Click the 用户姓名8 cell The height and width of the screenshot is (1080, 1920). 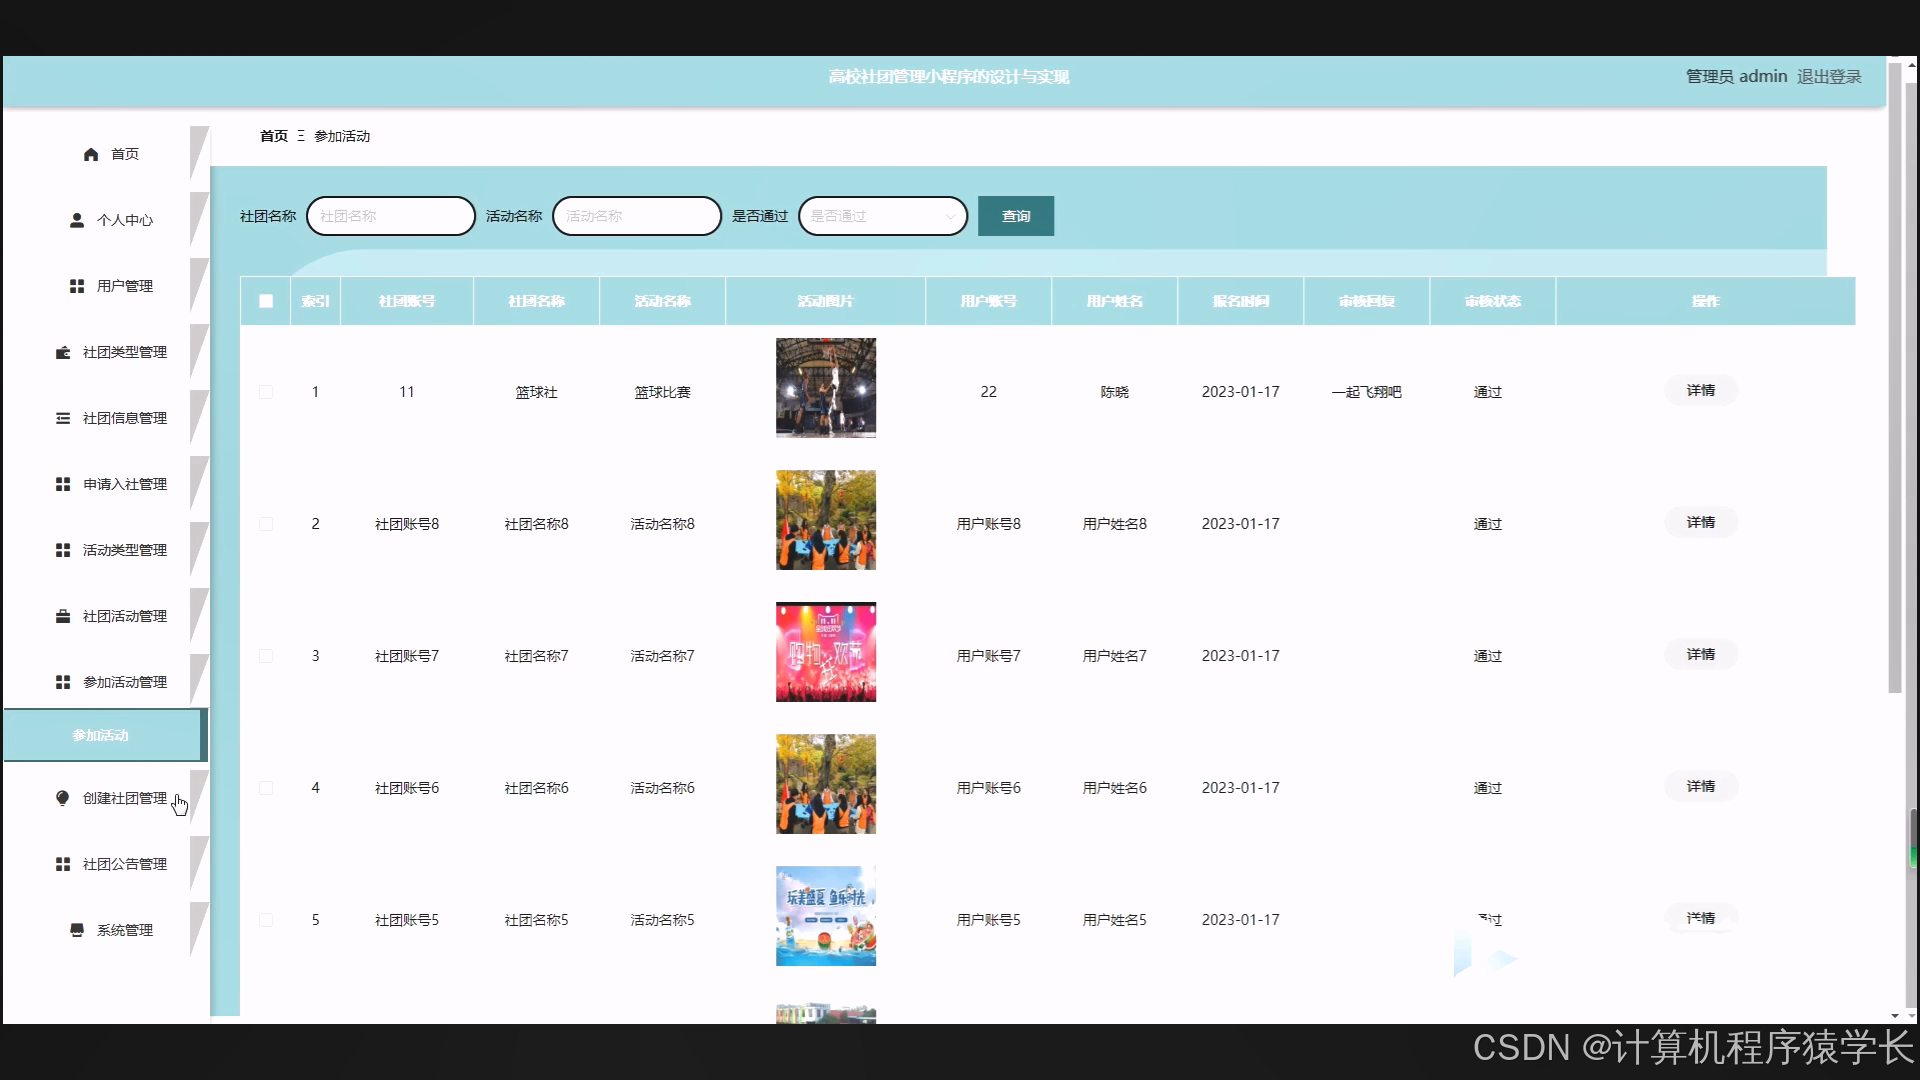[1115, 524]
